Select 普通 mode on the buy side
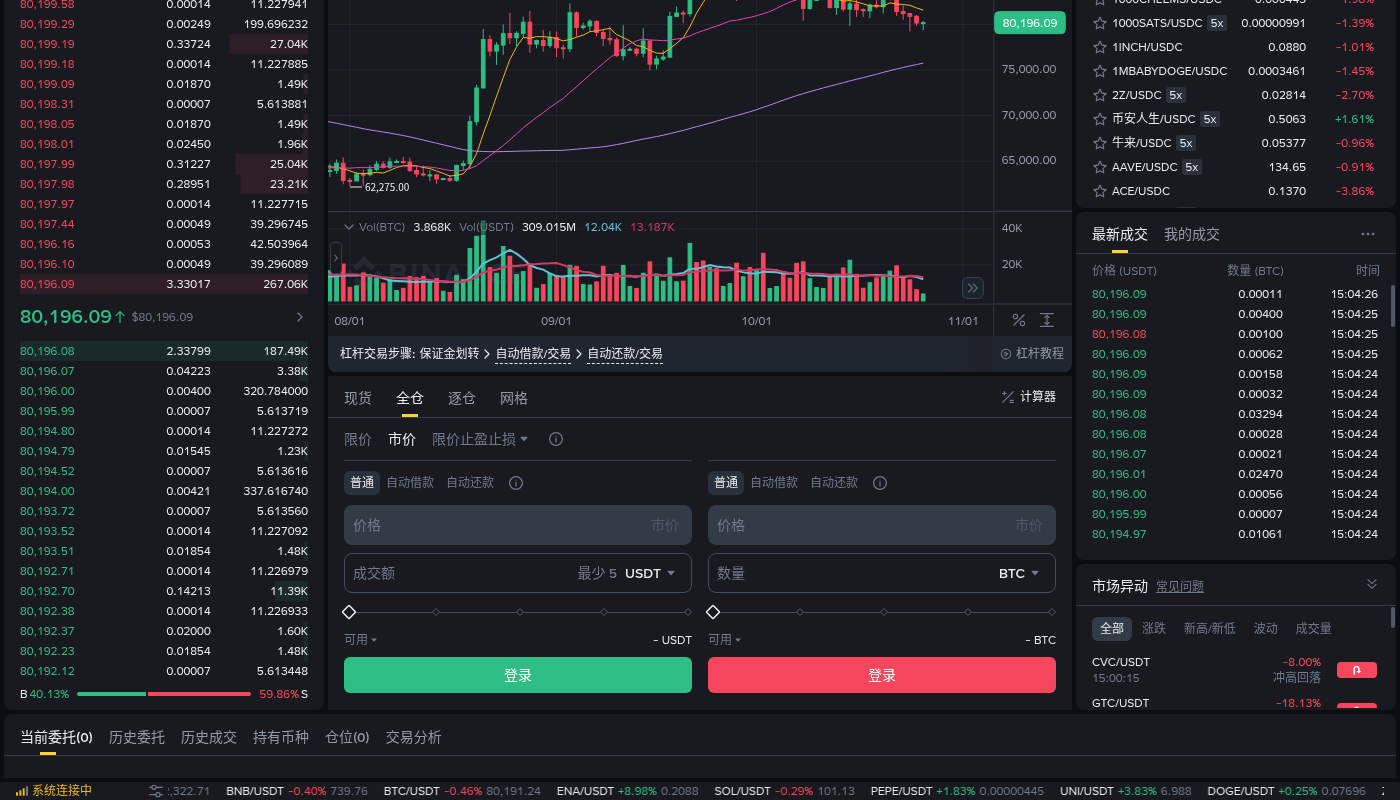Viewport: 1400px width, 800px height. (362, 482)
